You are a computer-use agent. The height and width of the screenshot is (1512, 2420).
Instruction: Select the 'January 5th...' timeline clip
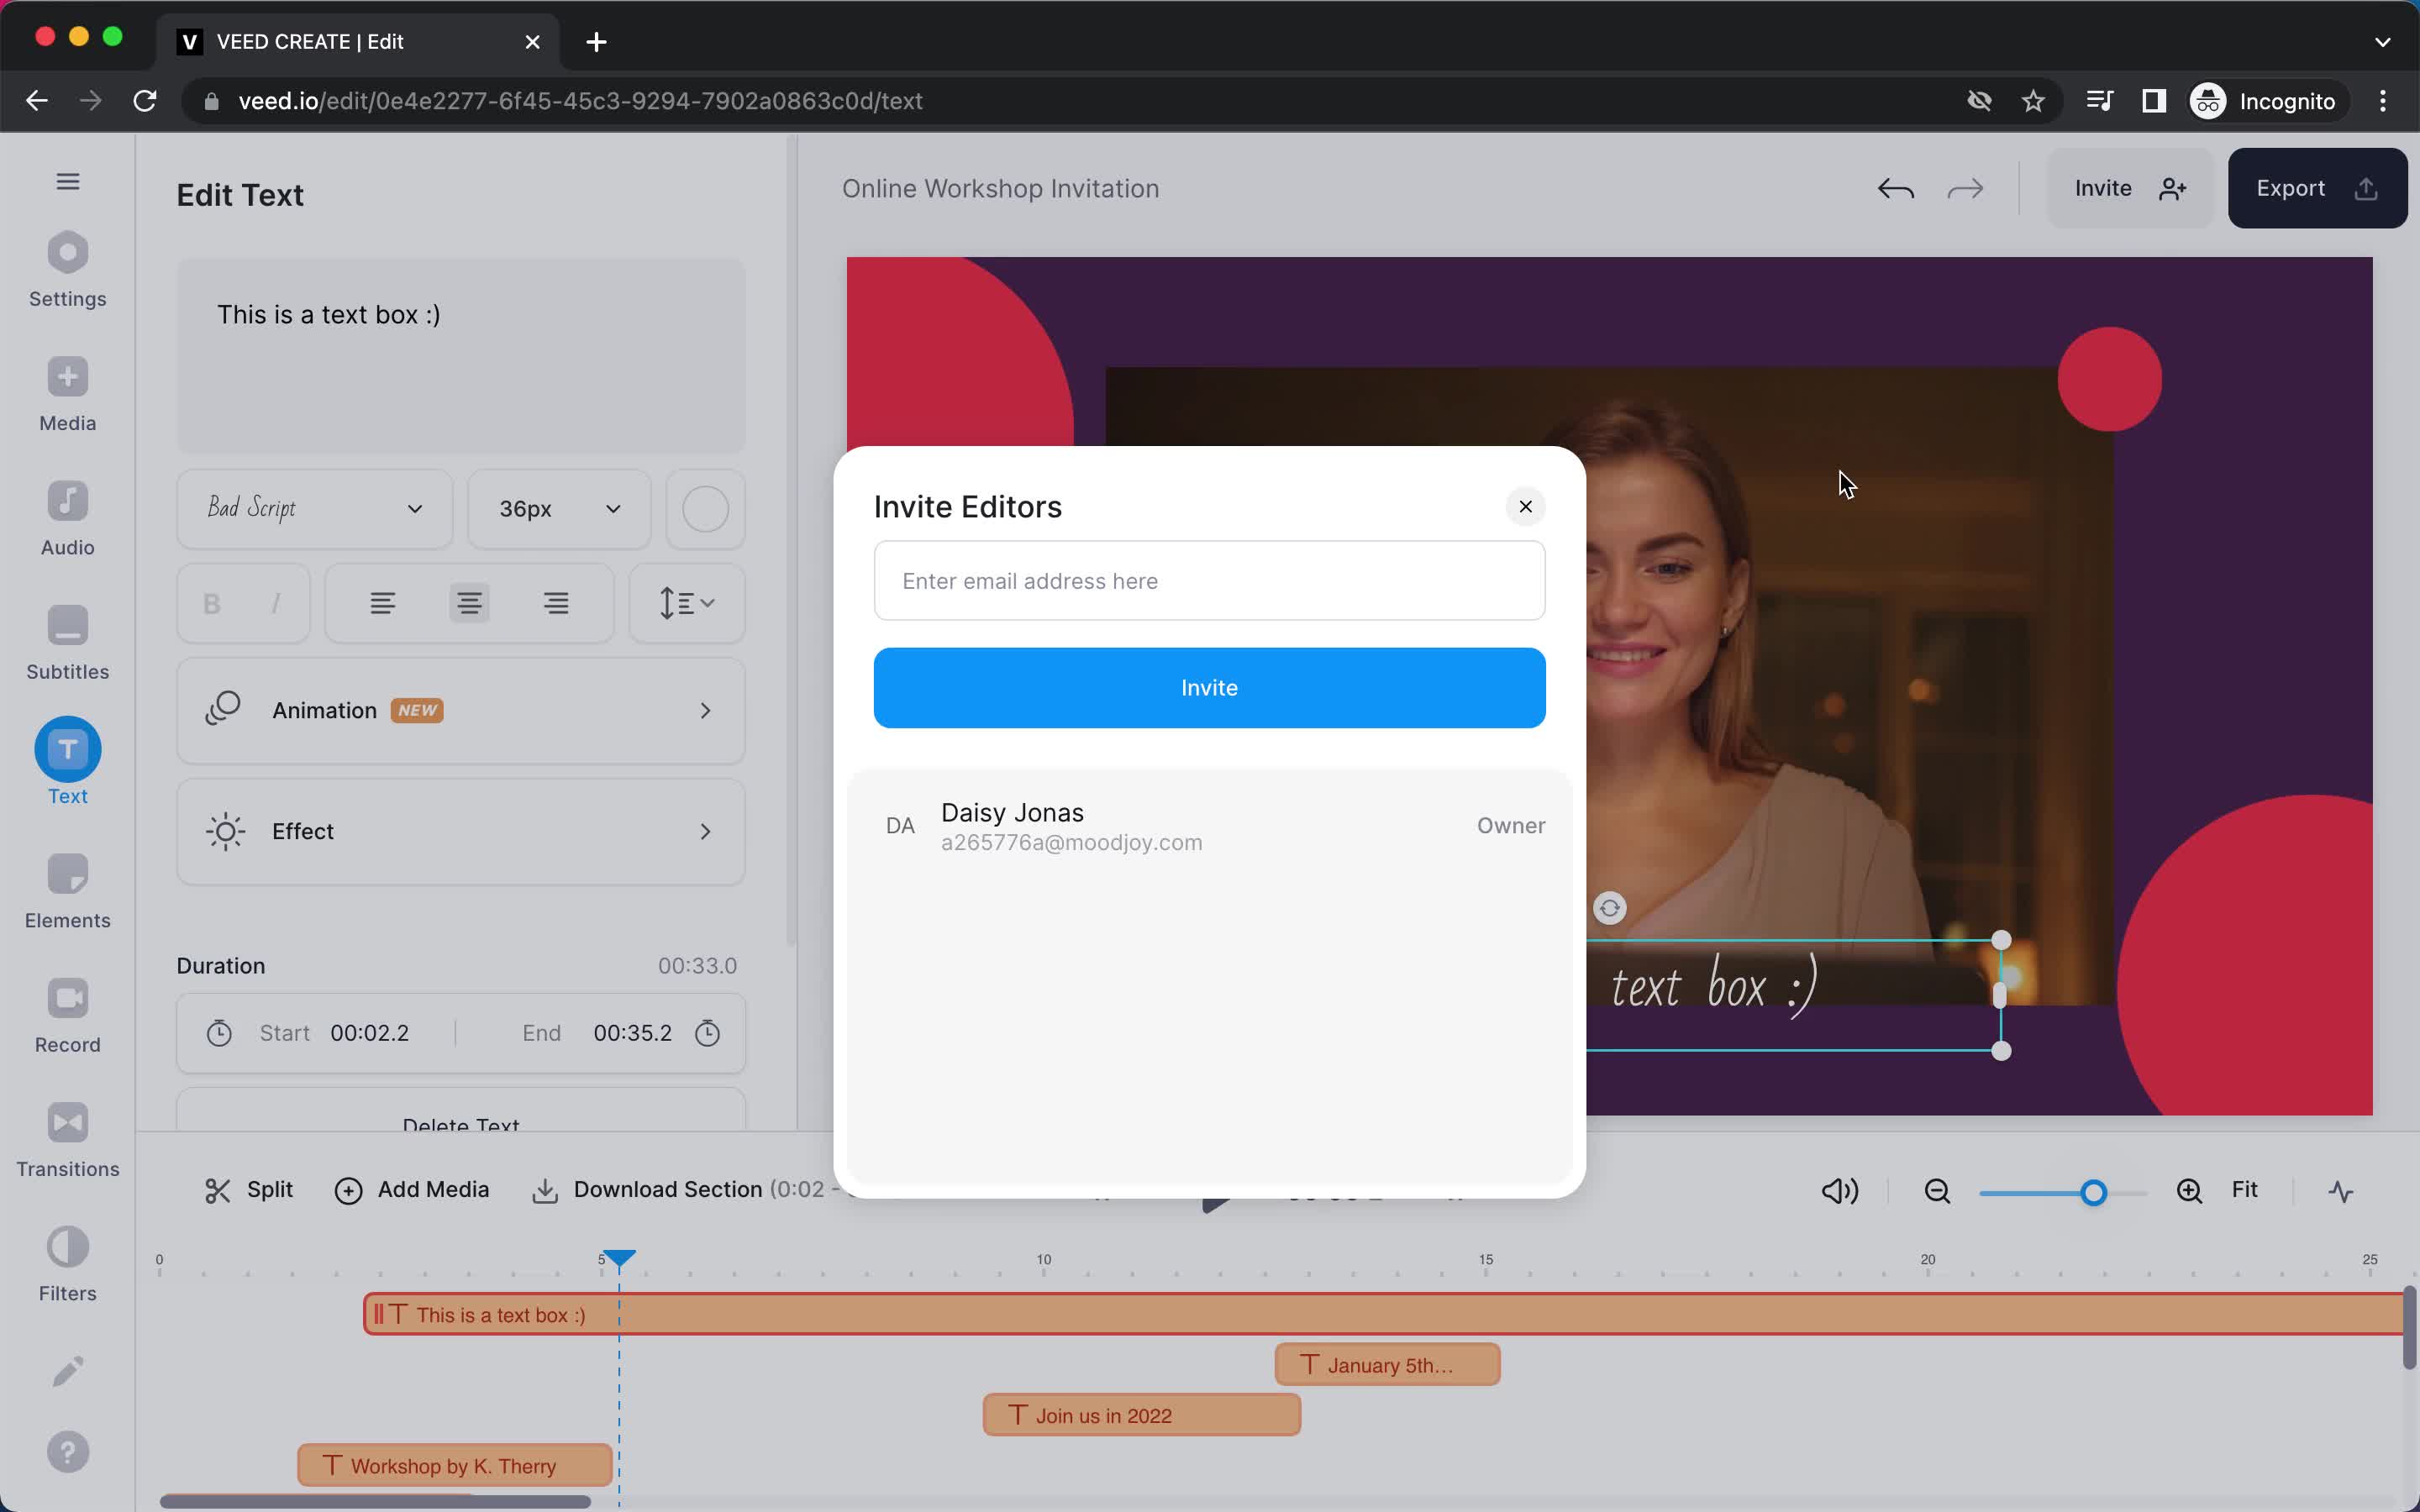(1387, 1365)
